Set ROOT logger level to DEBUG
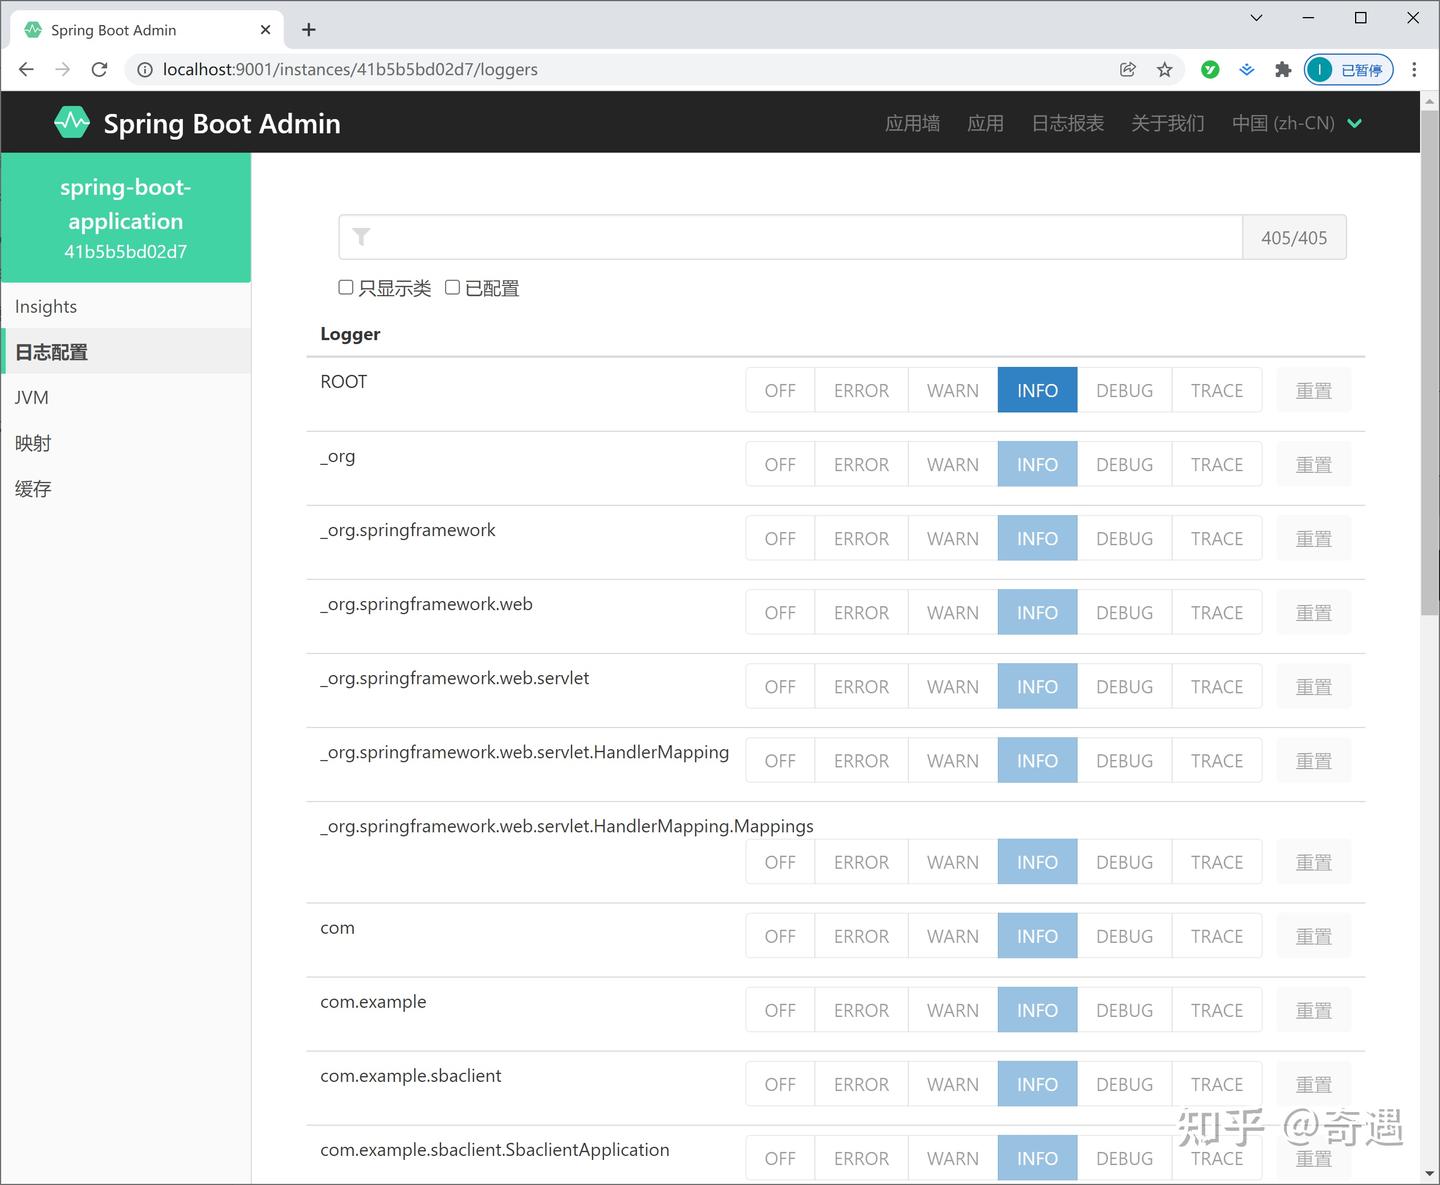The image size is (1440, 1185). (x=1124, y=390)
